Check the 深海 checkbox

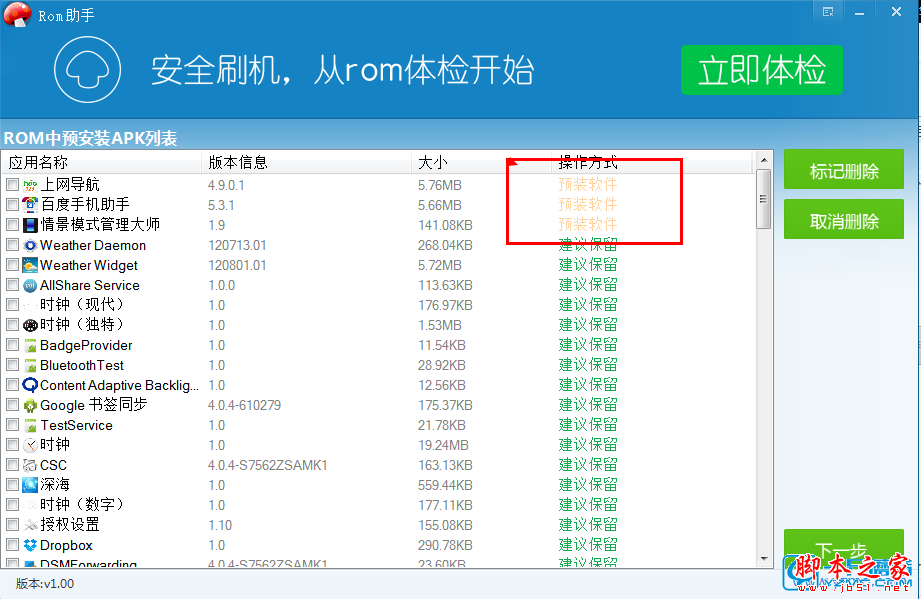(x=12, y=484)
